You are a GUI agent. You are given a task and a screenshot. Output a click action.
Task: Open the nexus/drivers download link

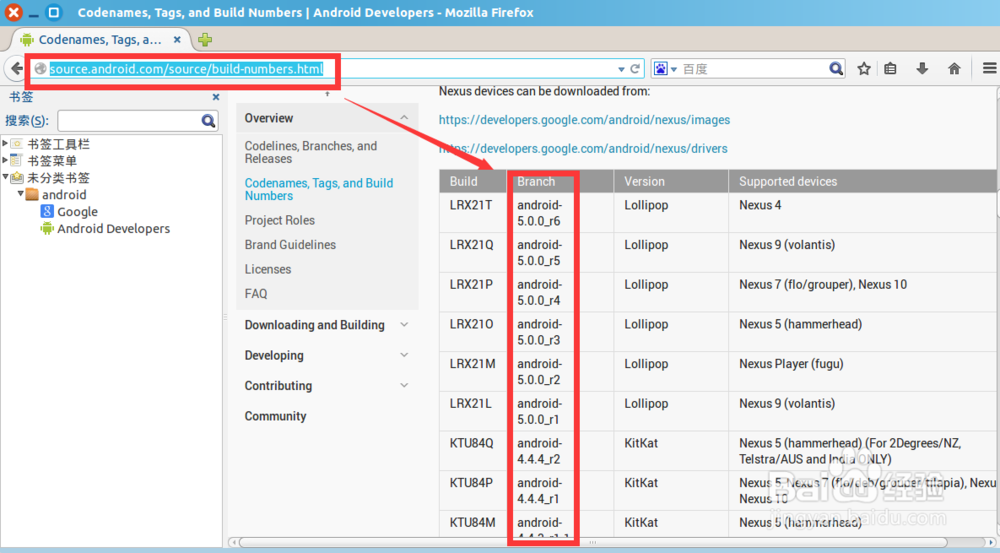click(x=583, y=149)
